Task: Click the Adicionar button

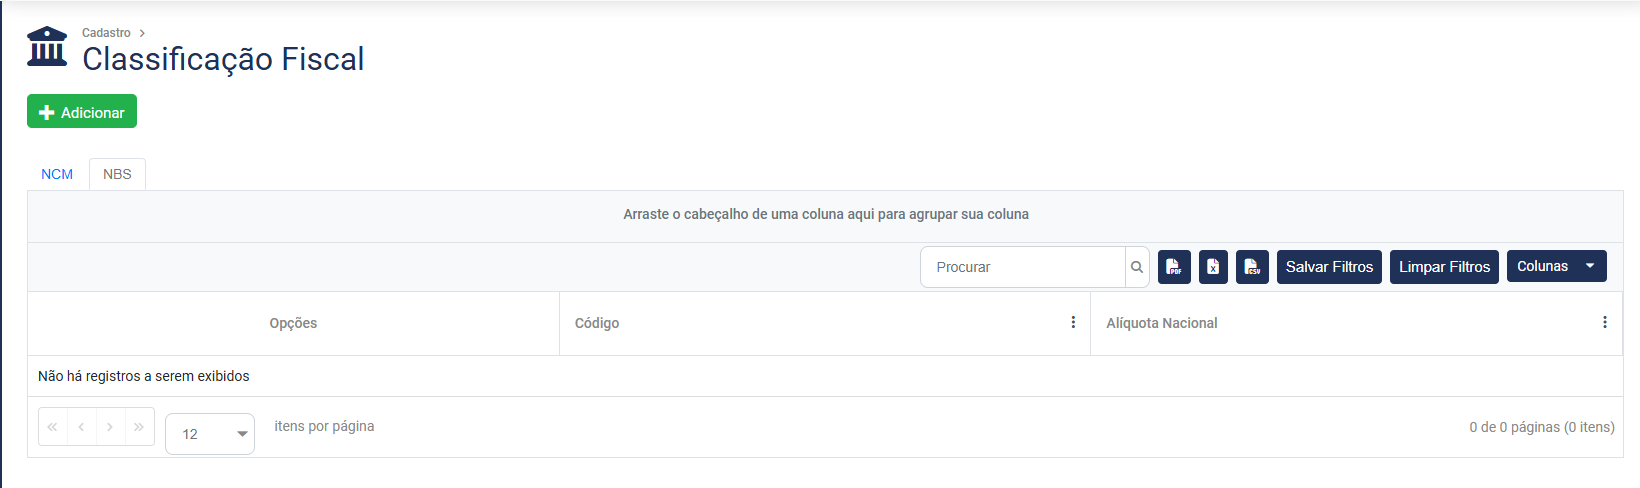Action: point(82,112)
